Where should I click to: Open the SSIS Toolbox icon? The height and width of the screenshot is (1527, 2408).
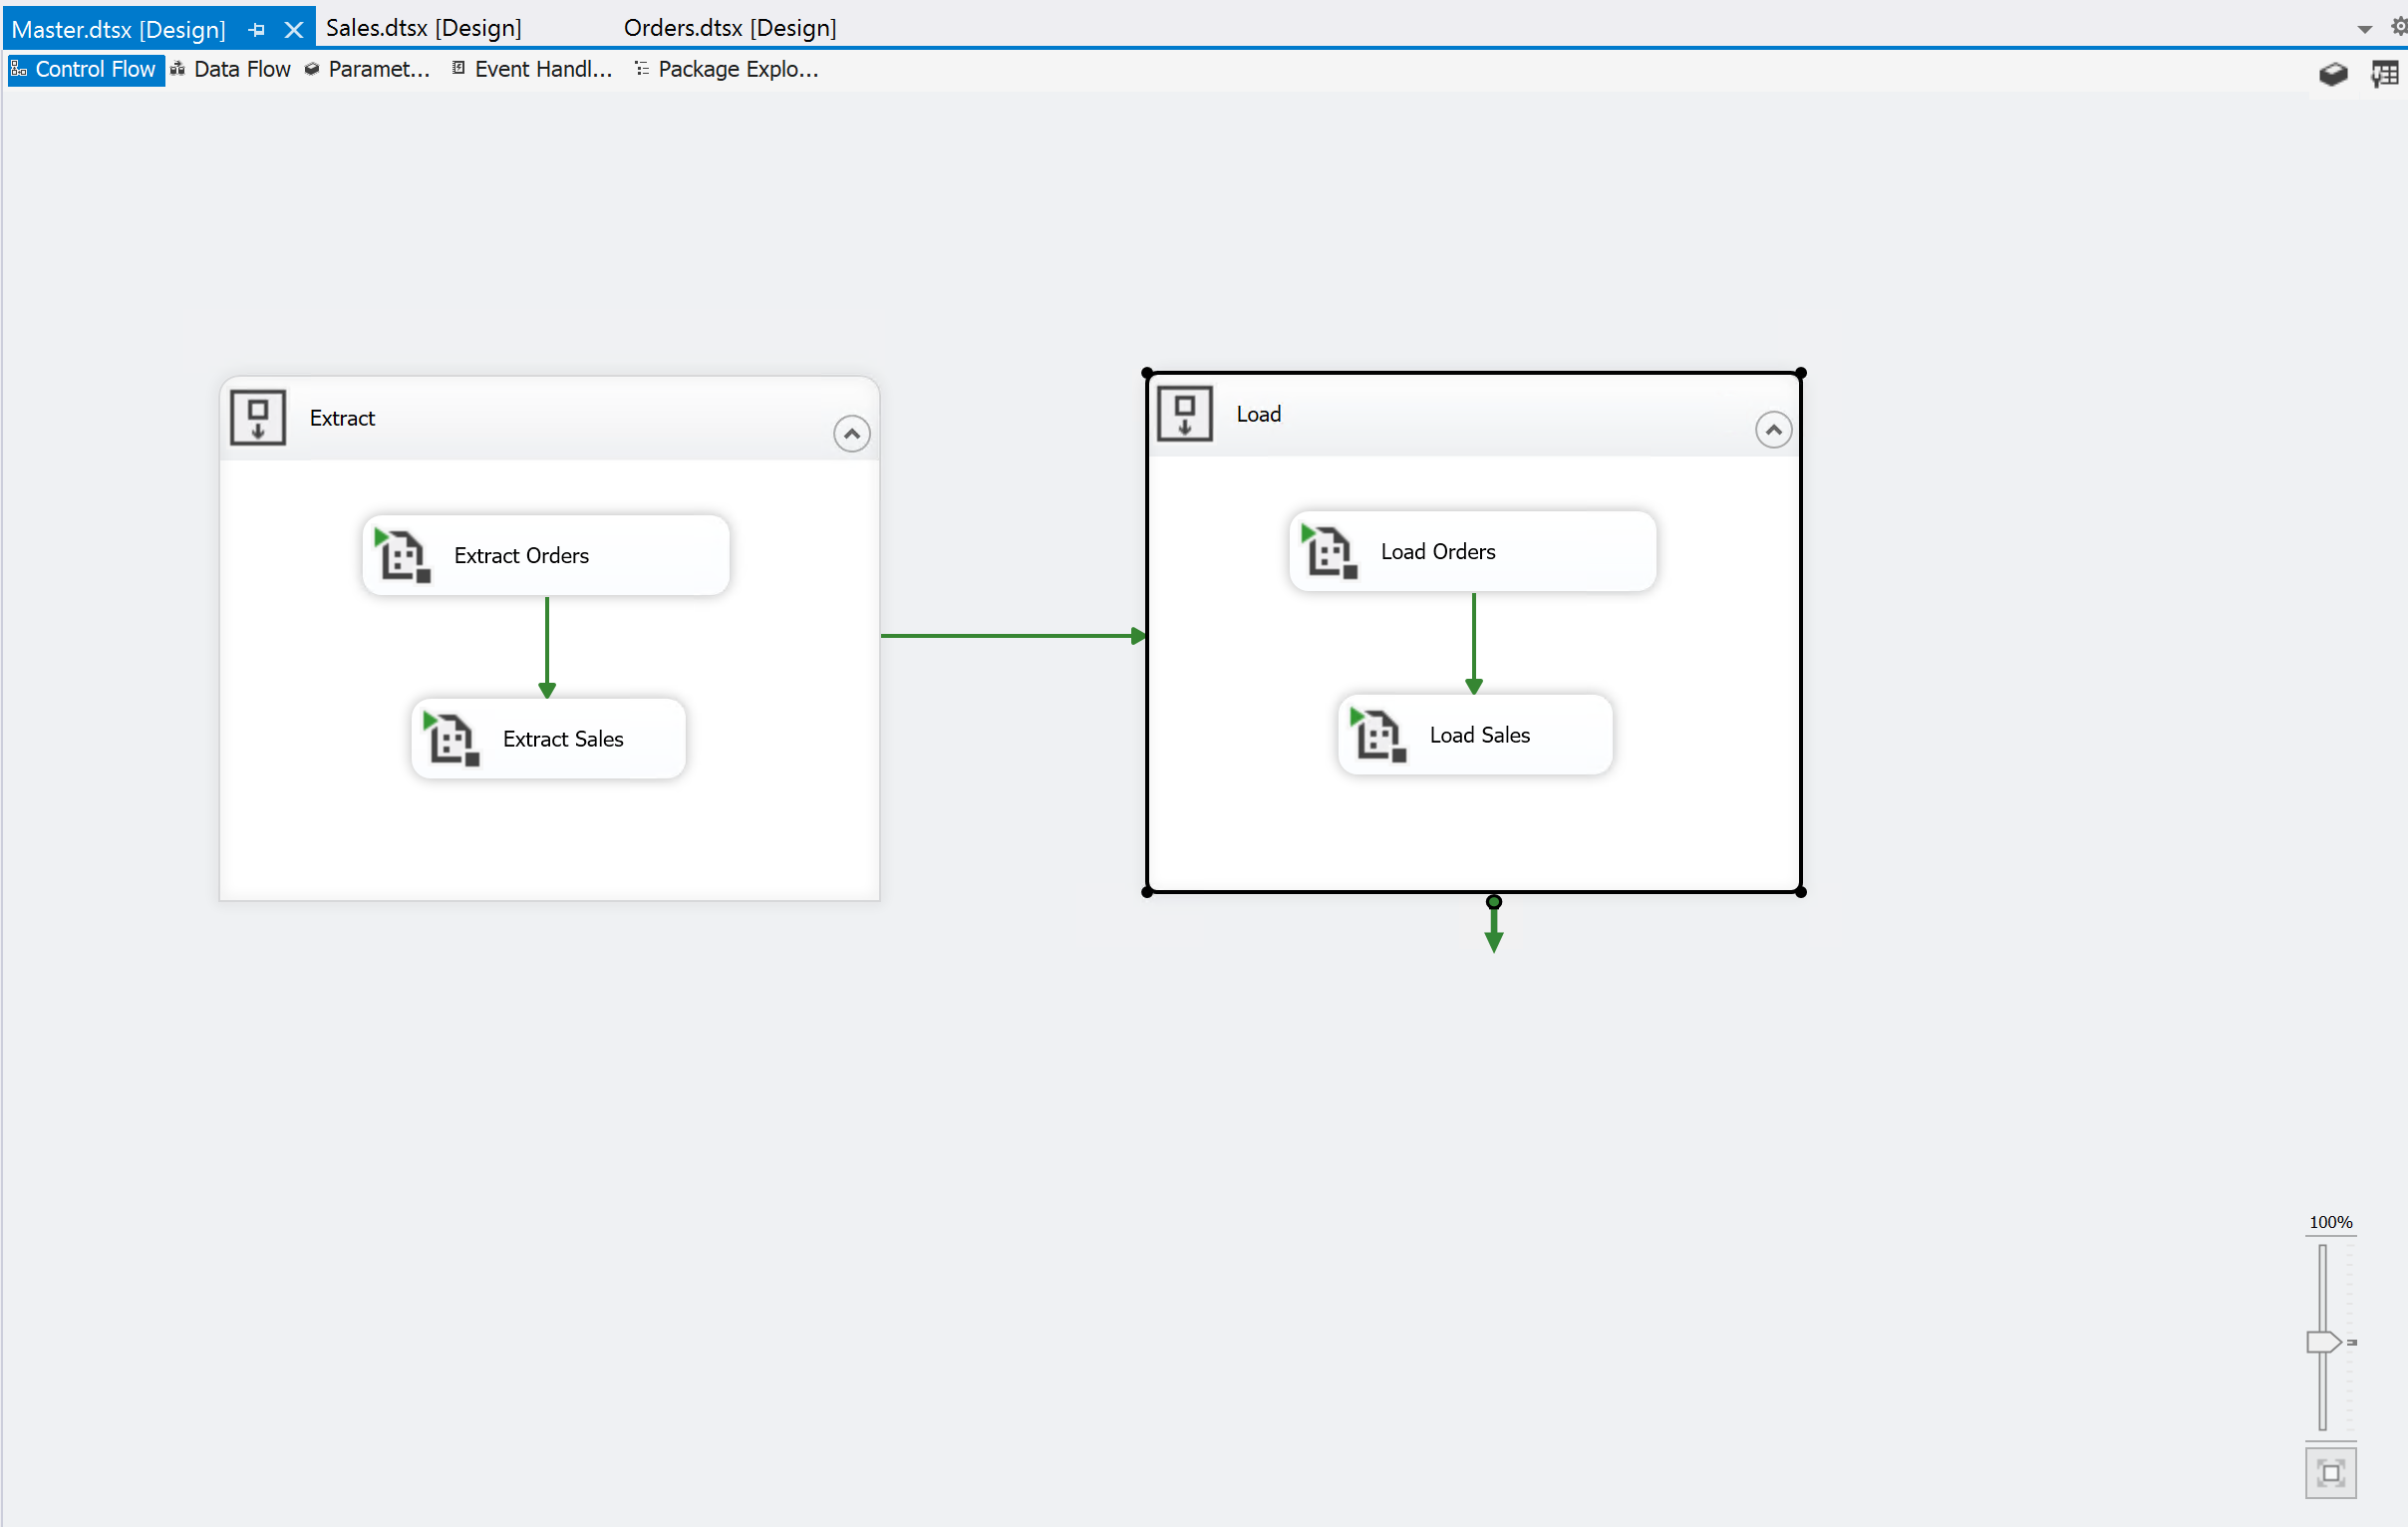click(2332, 73)
